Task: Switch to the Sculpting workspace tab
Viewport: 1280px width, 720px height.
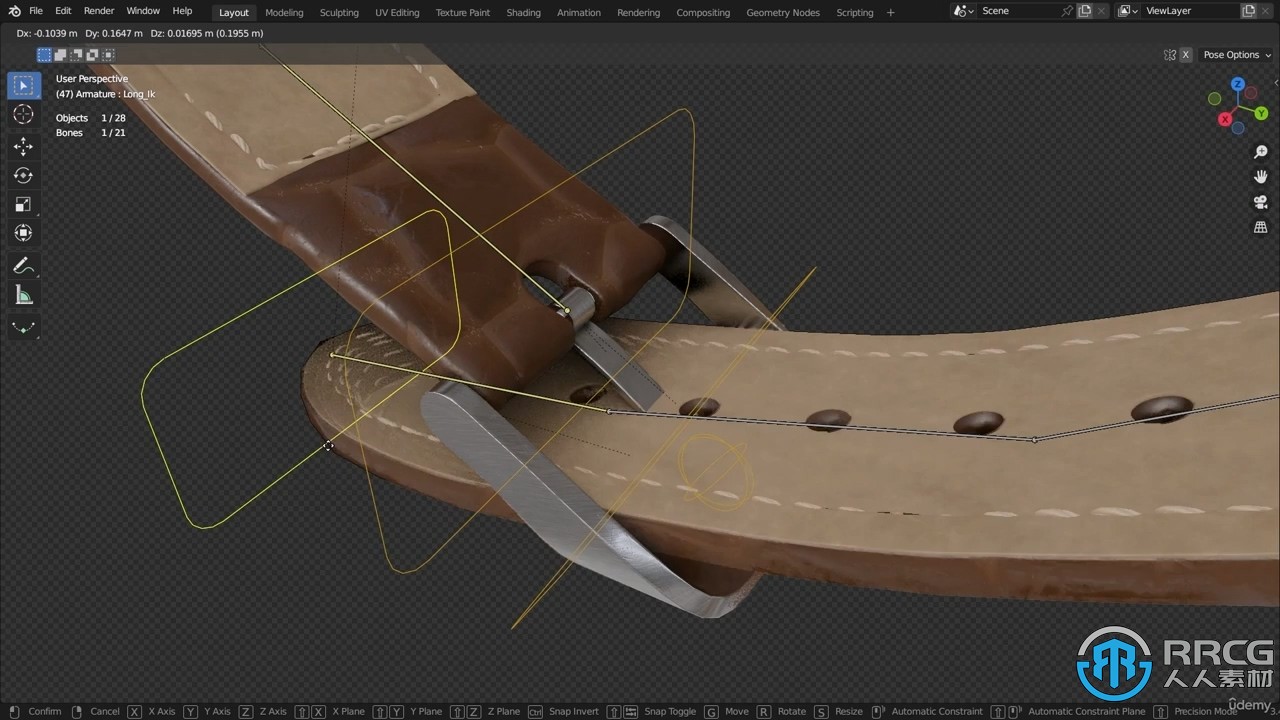Action: (x=339, y=12)
